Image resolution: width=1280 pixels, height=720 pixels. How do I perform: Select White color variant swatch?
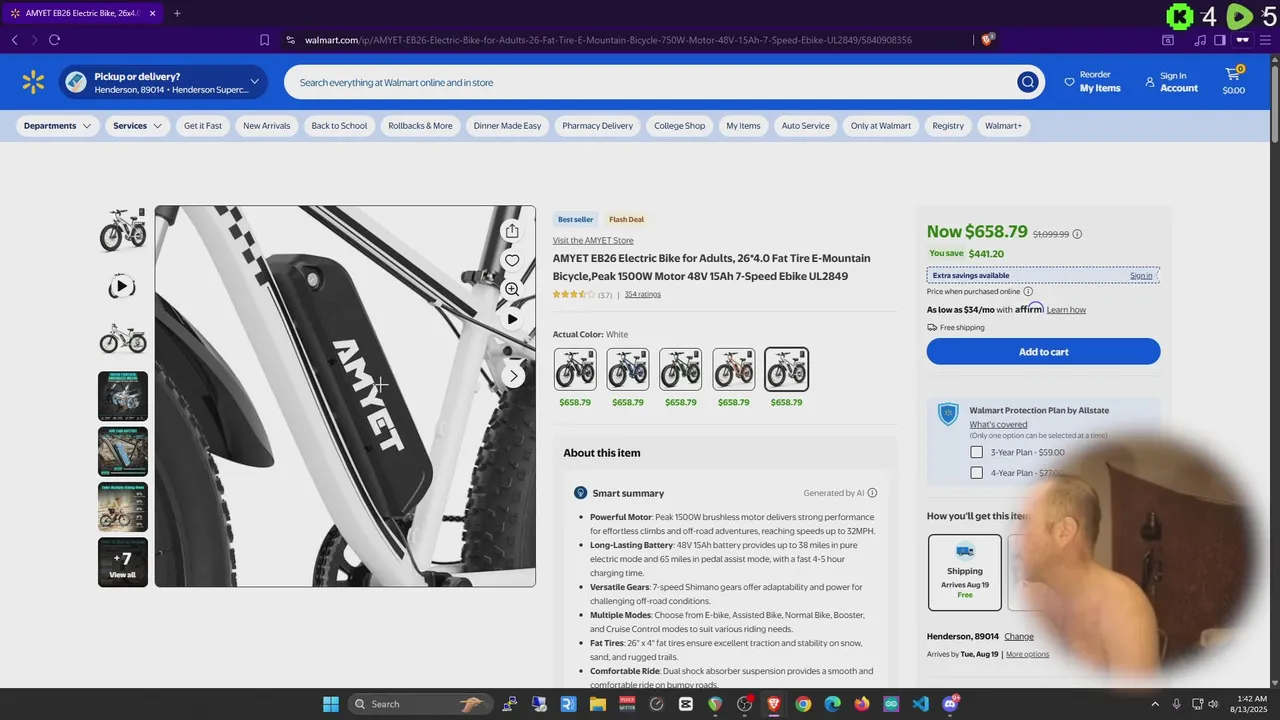786,369
